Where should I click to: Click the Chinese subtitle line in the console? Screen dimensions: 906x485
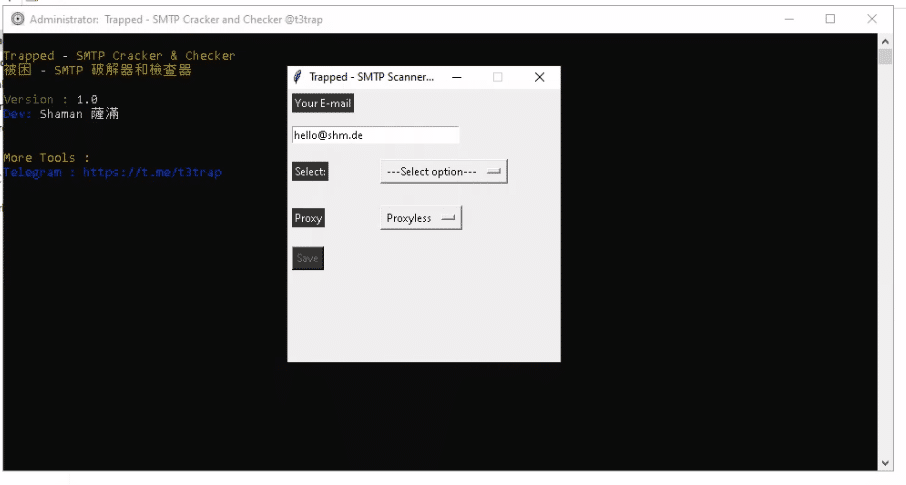pyautogui.click(x=97, y=70)
